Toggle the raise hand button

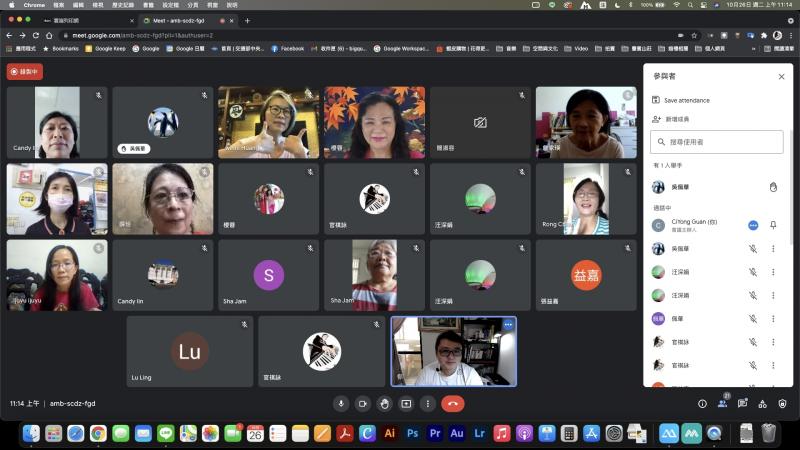[385, 404]
